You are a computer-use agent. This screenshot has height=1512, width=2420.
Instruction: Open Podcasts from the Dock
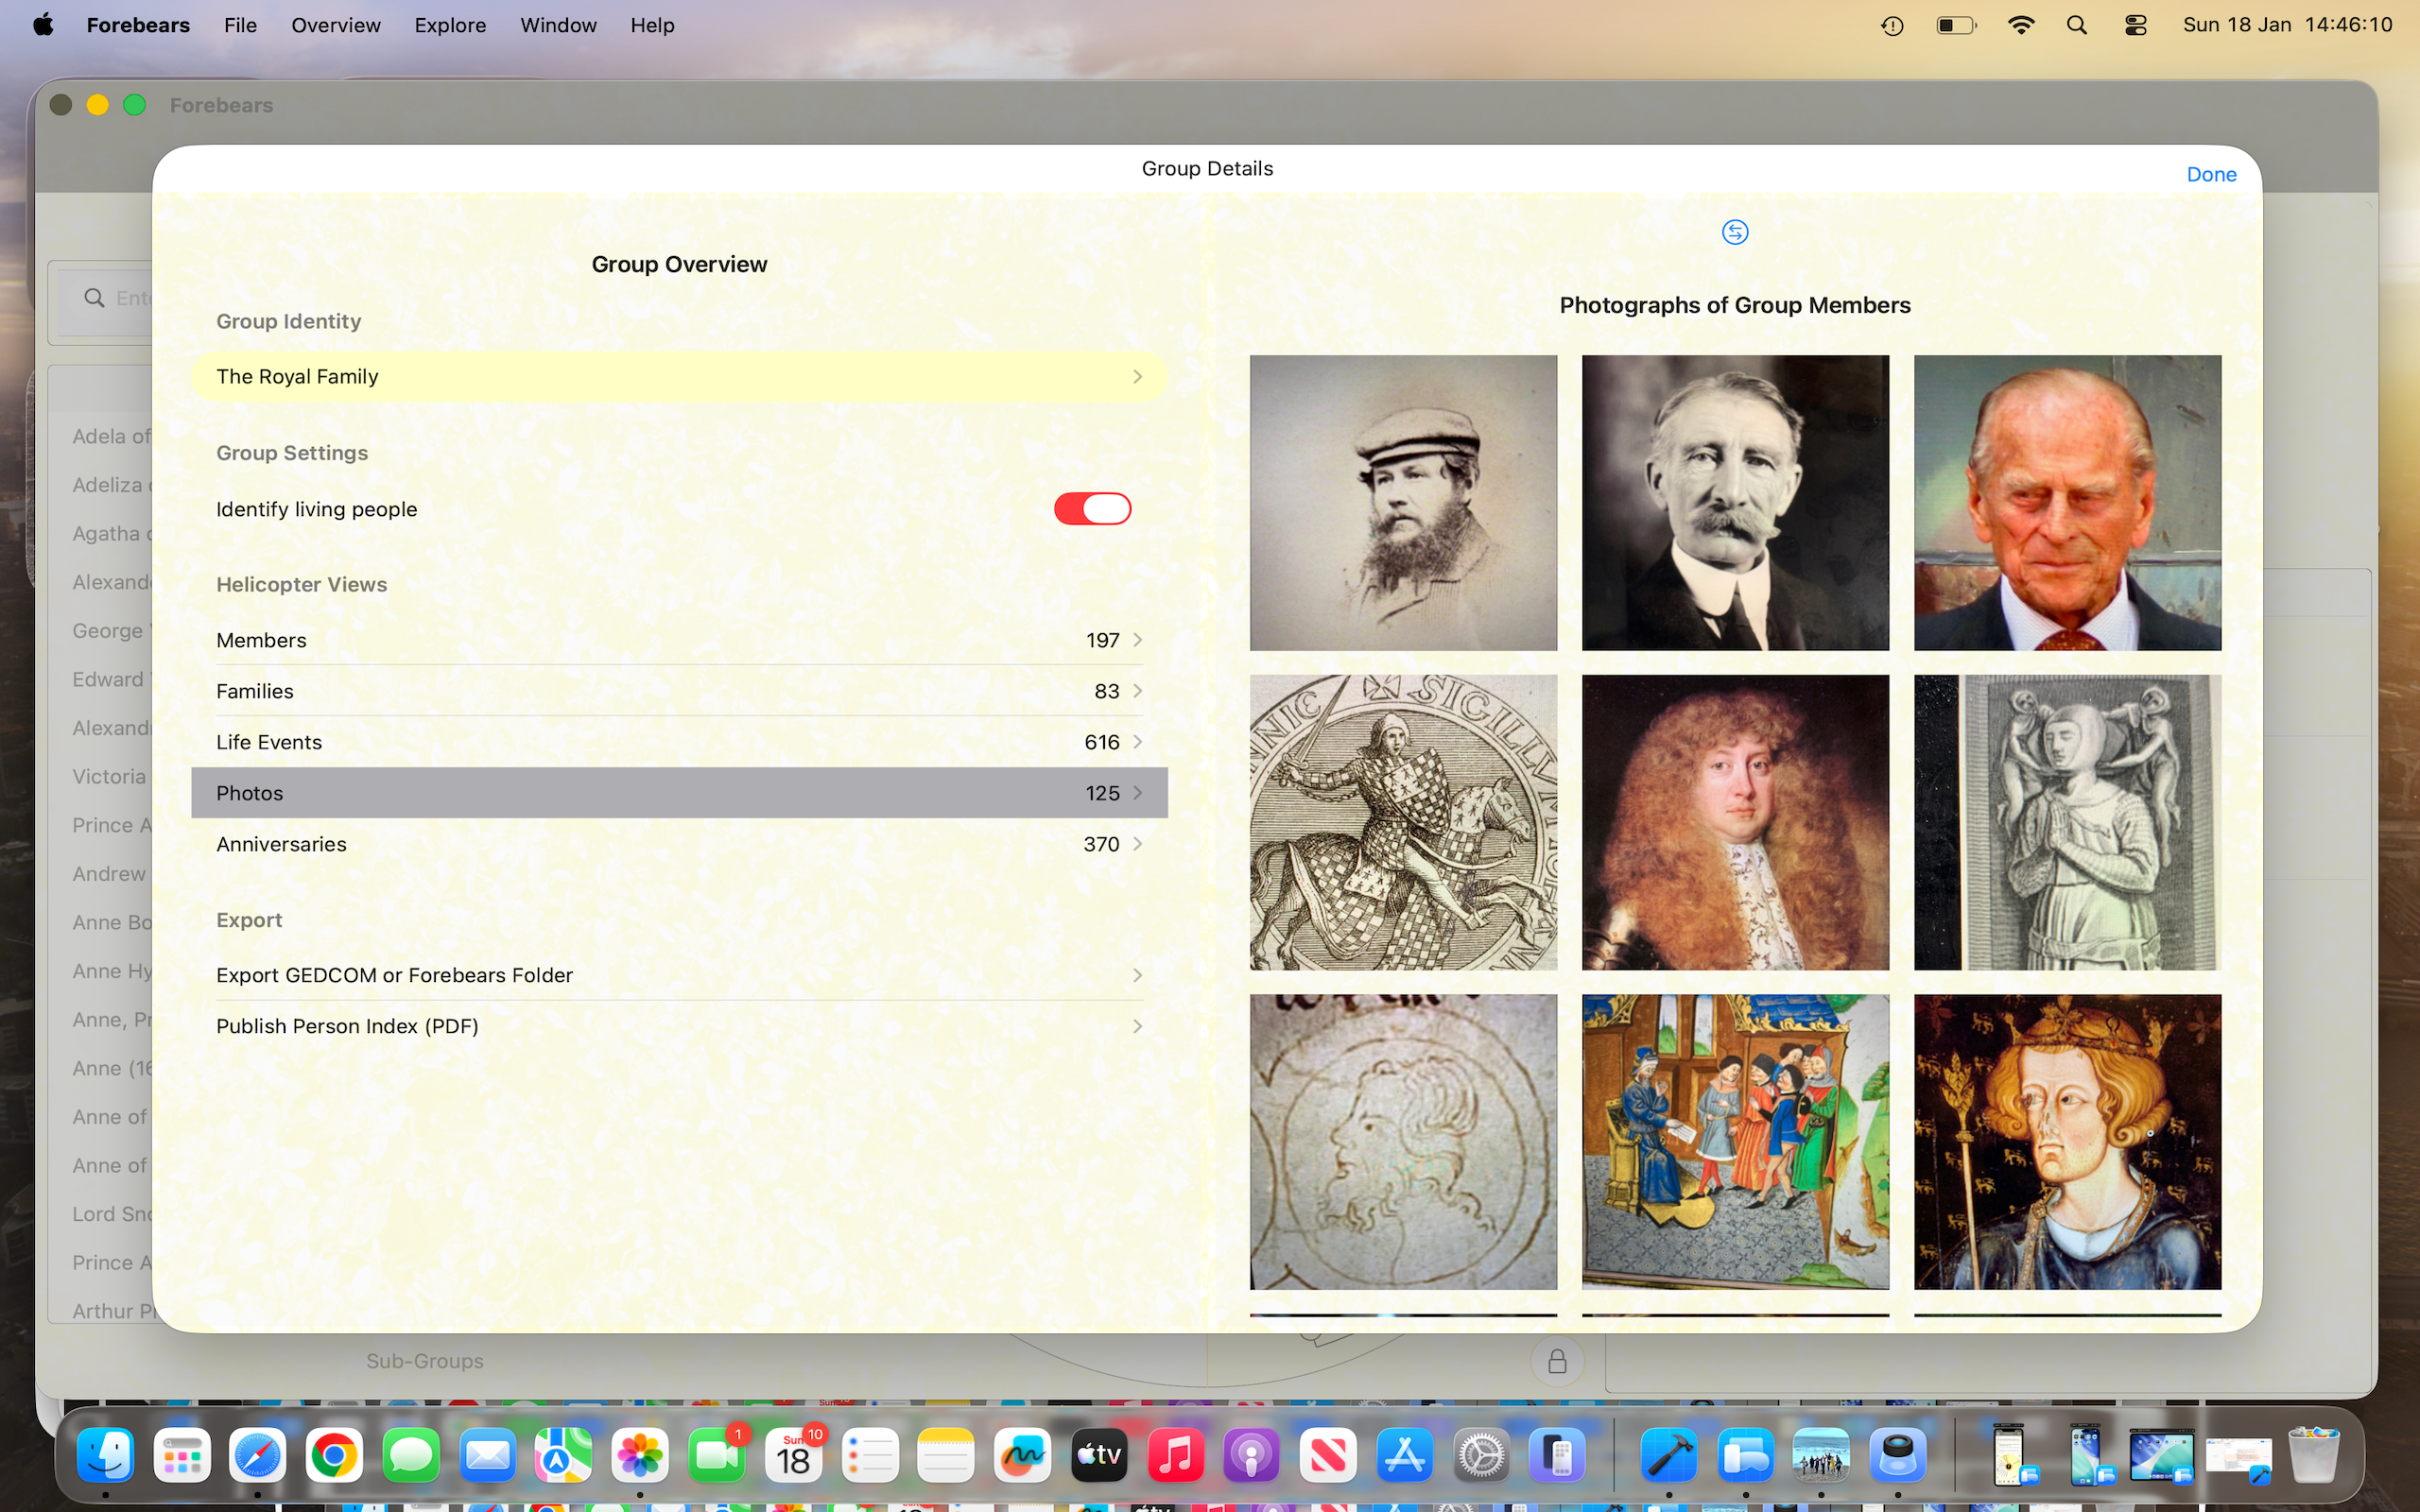[1251, 1455]
